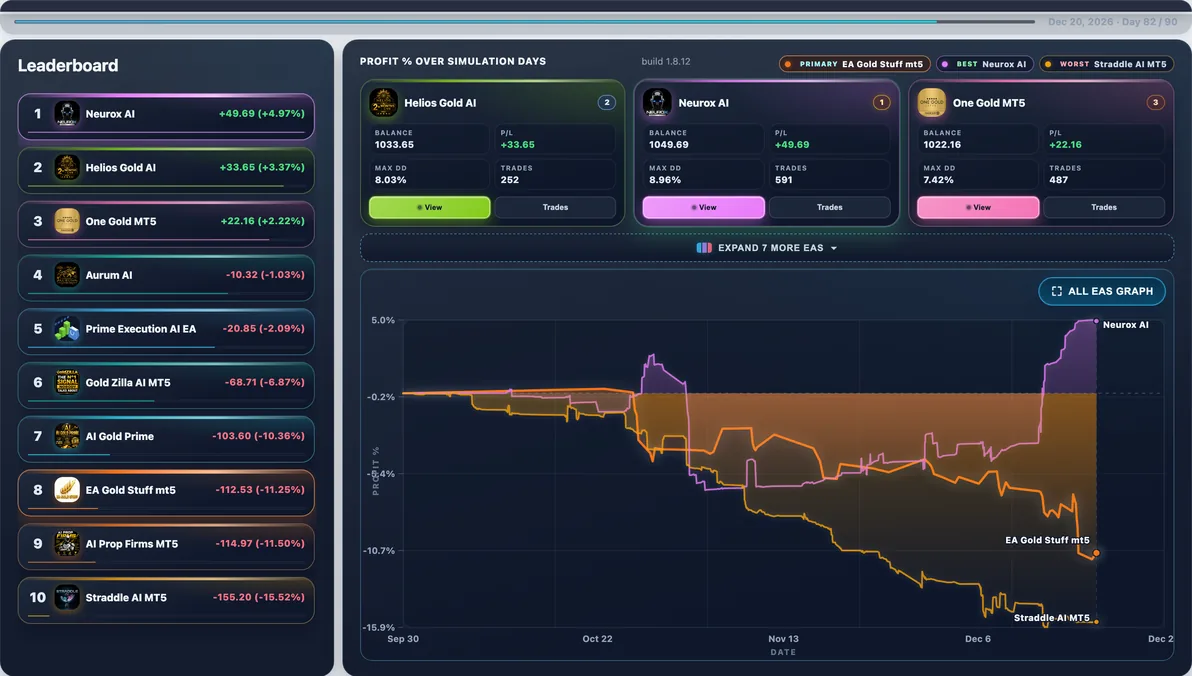Click the +49.69 (+4.97%) profit value
The height and width of the screenshot is (676, 1192).
click(x=262, y=113)
